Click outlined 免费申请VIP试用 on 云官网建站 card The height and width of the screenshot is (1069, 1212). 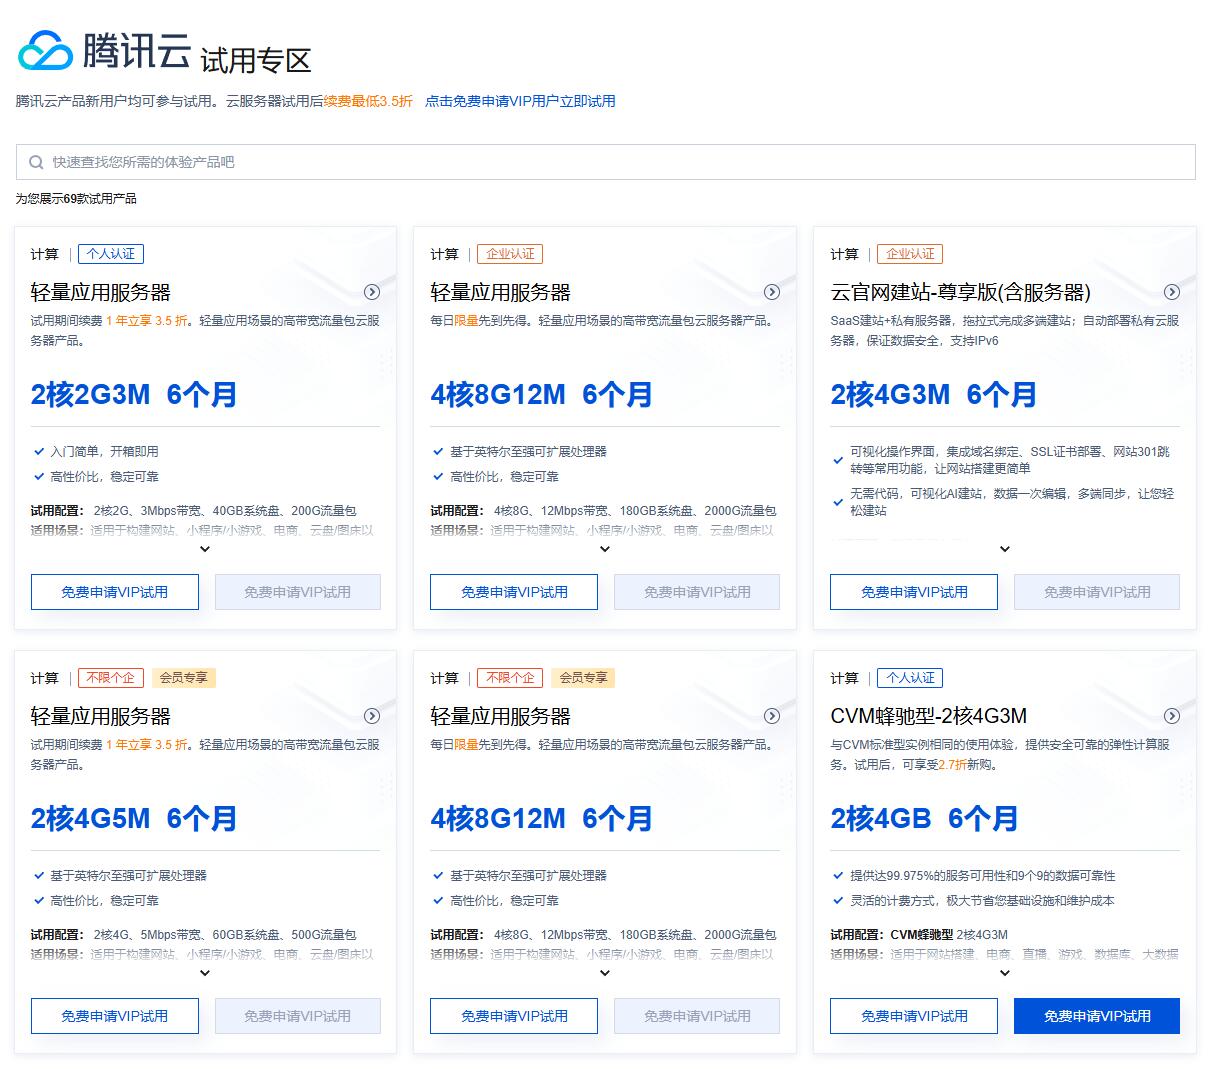point(914,592)
